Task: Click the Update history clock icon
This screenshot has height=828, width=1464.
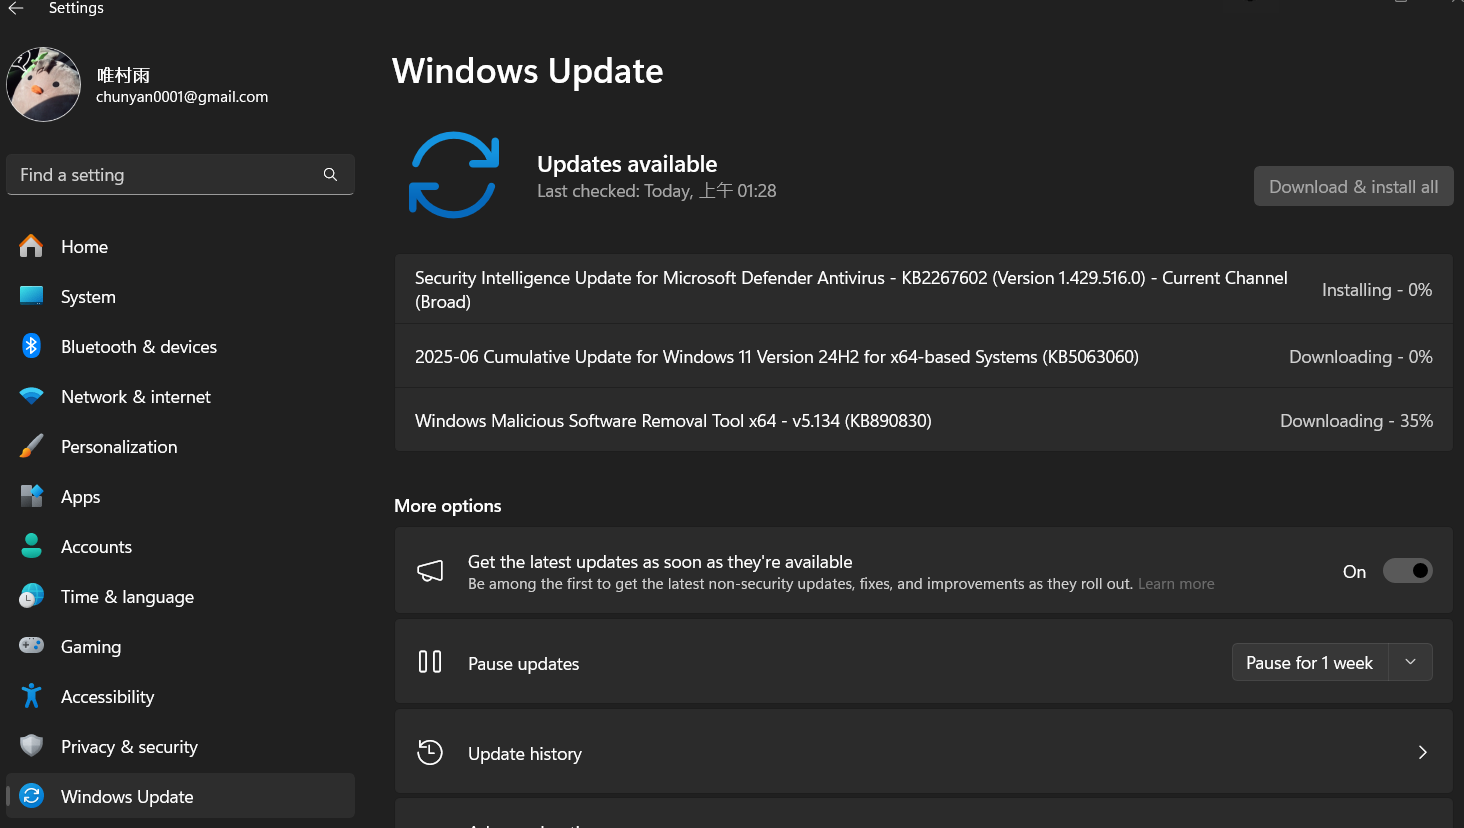Action: tap(430, 752)
